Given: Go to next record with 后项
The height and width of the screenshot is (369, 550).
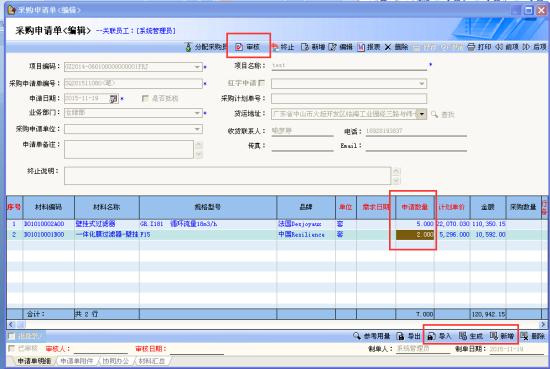Looking at the screenshot, I should (x=534, y=47).
